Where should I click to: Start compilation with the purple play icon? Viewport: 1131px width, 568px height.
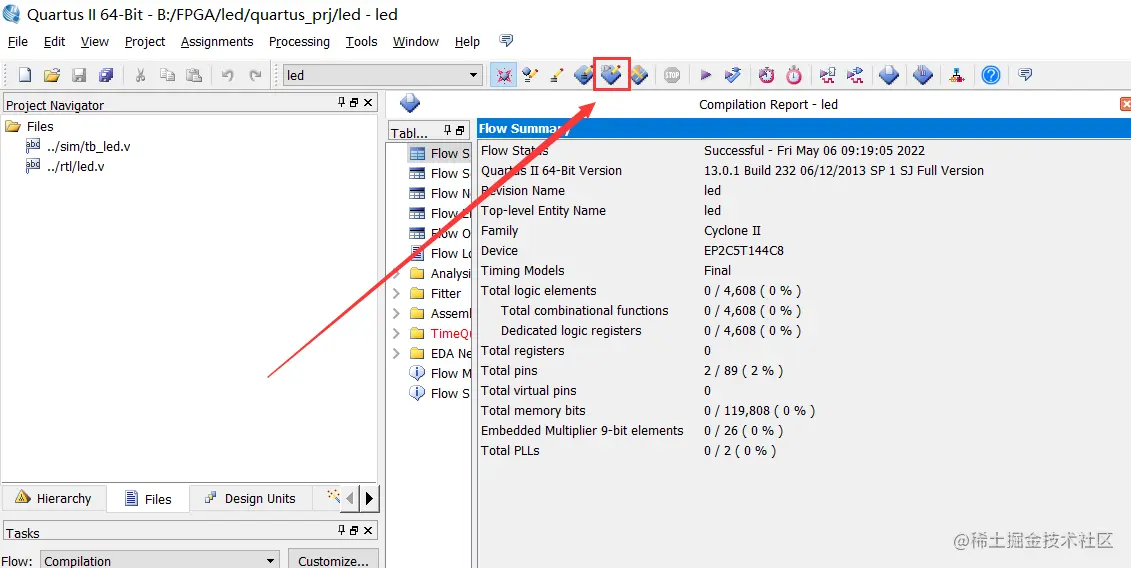tap(706, 75)
